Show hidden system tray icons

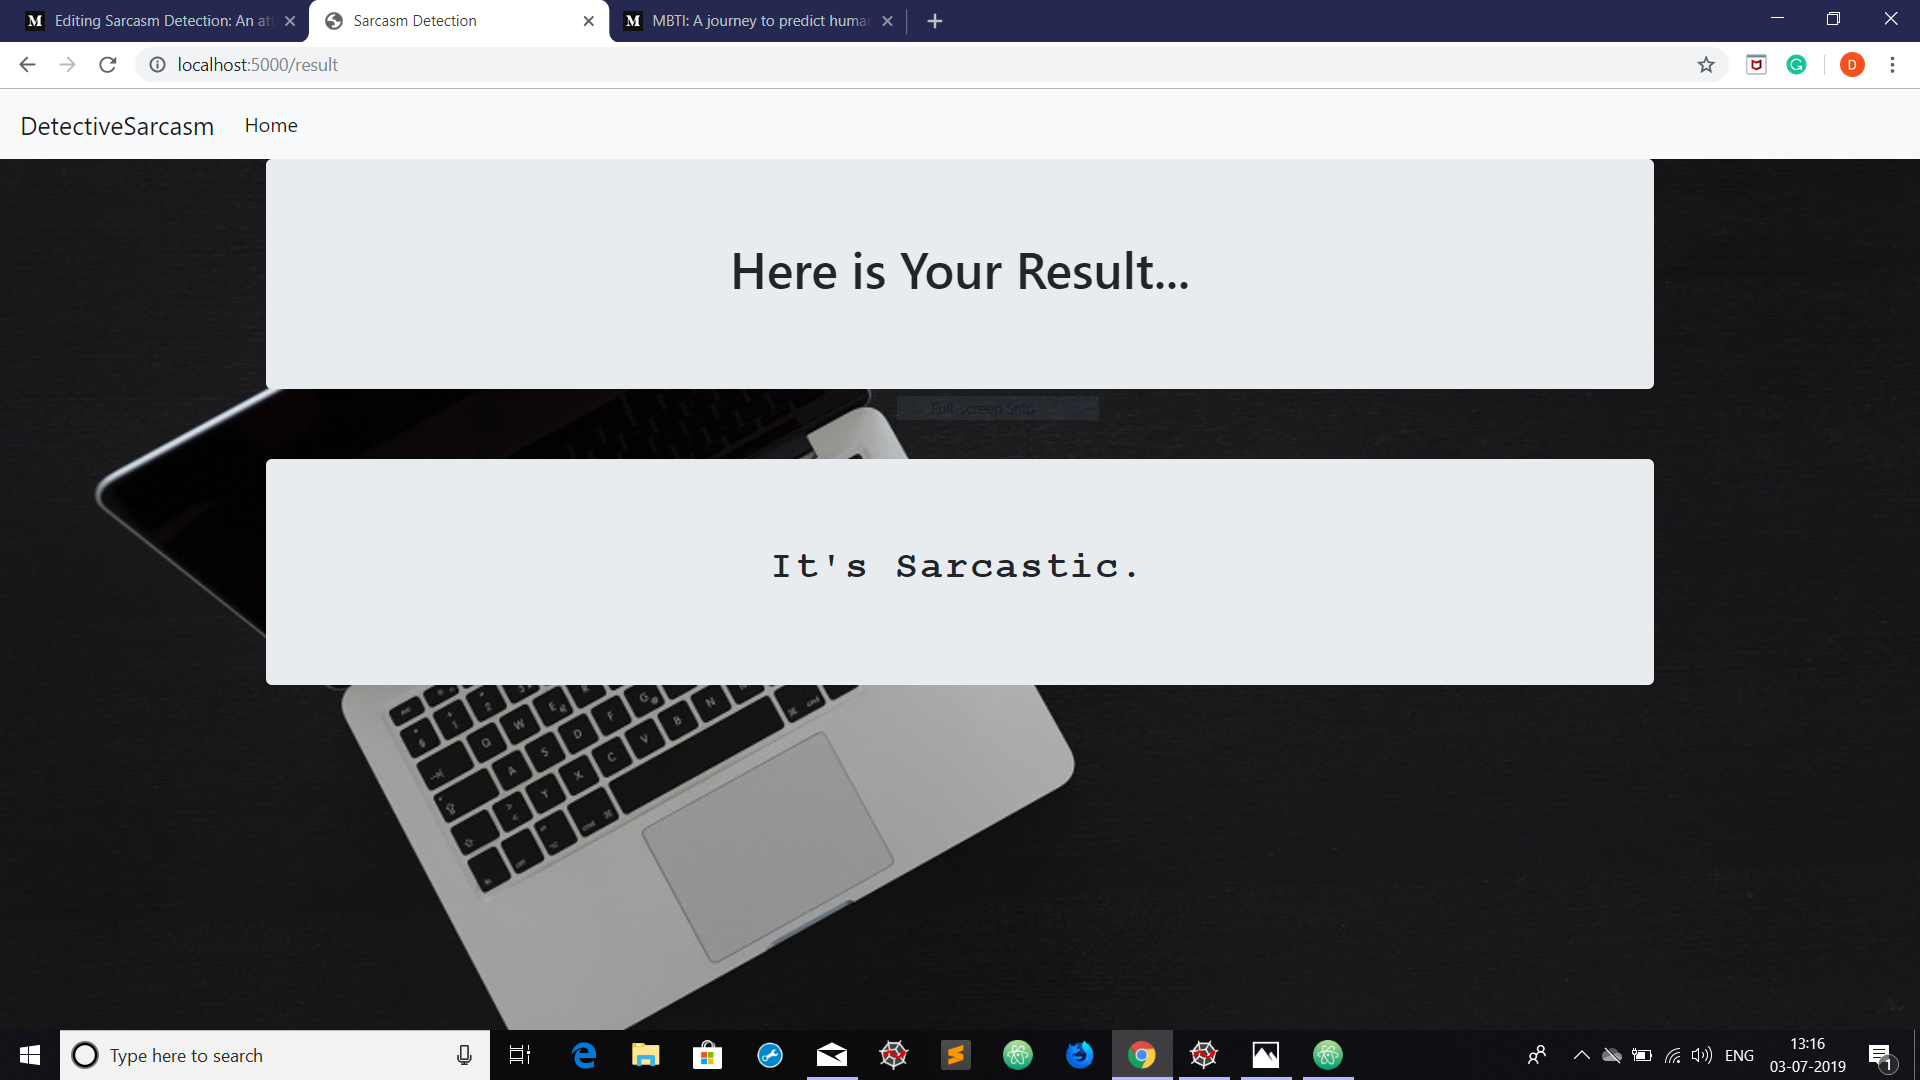tap(1581, 1055)
